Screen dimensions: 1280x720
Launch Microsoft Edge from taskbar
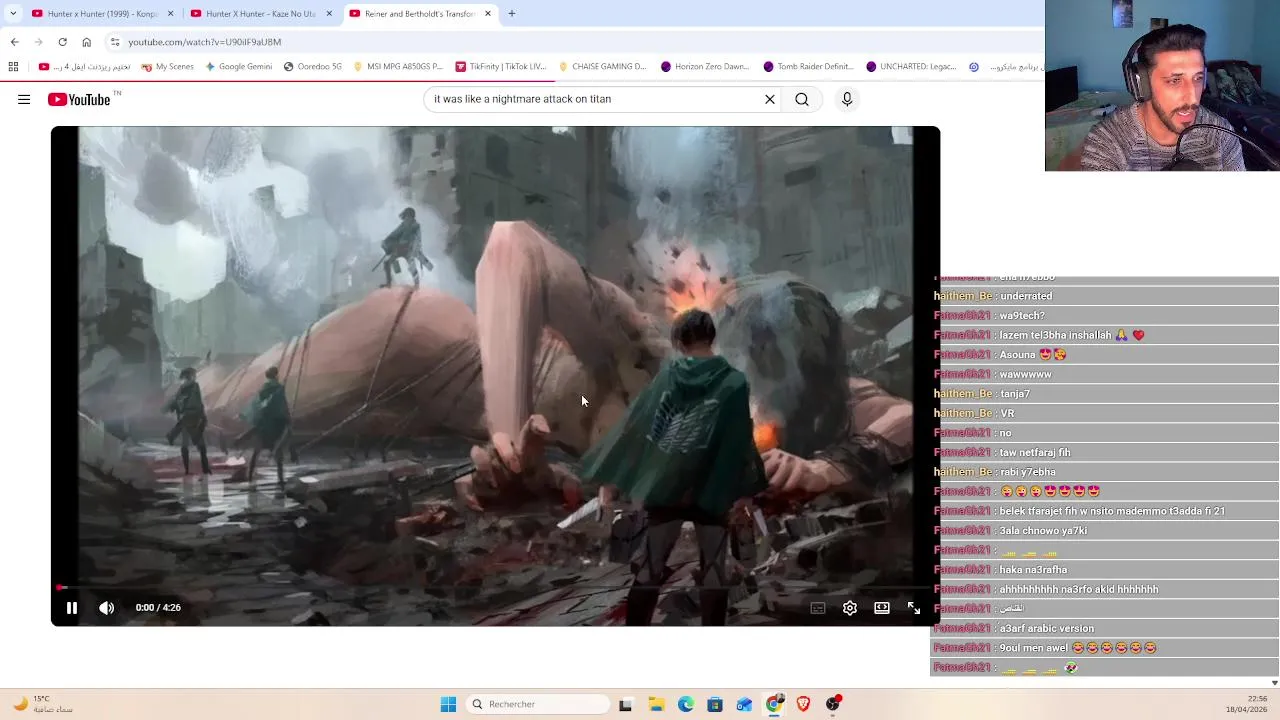tap(685, 704)
